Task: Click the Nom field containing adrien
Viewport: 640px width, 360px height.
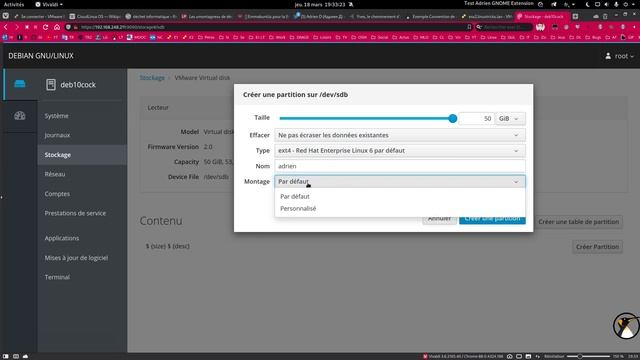Action: (400, 166)
